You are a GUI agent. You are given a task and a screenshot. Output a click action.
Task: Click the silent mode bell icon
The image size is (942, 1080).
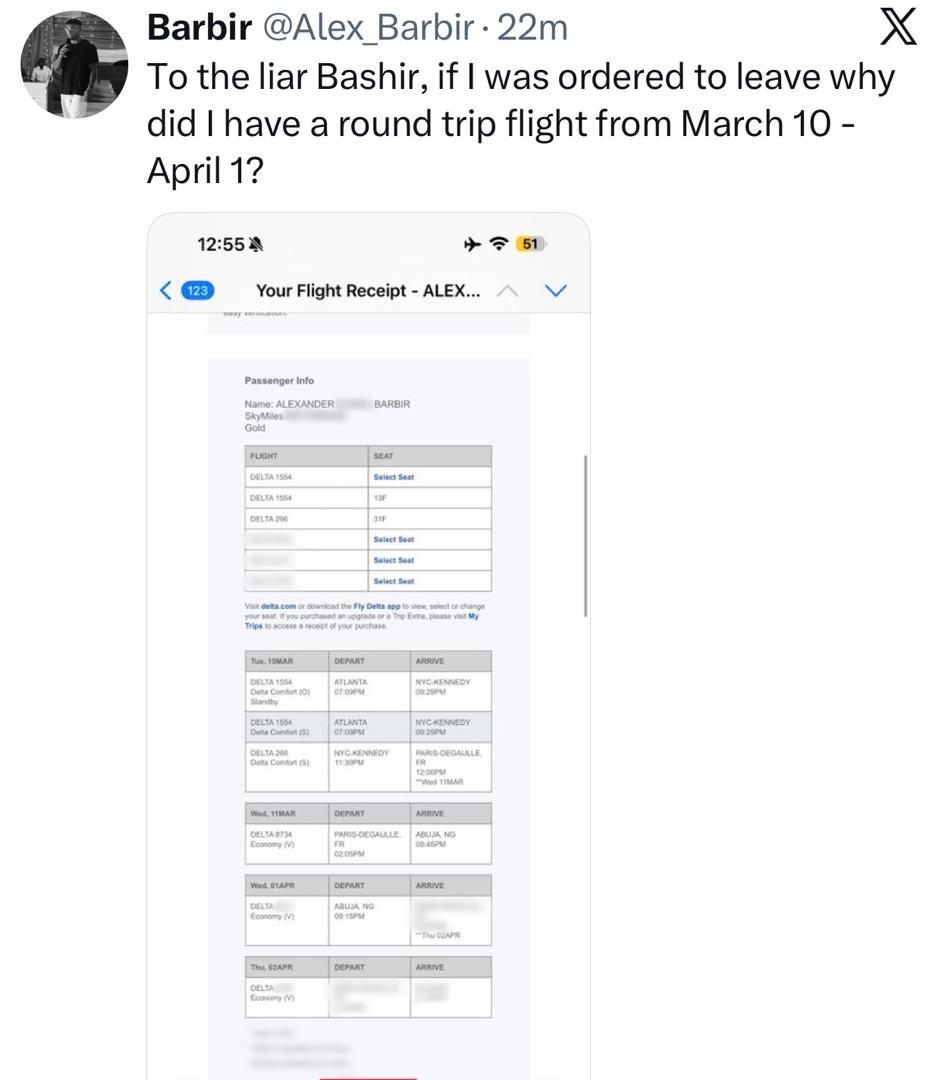(x=256, y=245)
